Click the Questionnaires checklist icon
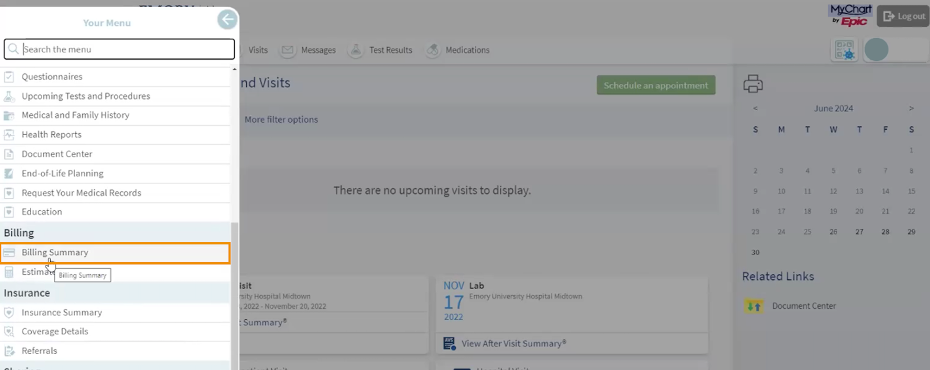Image resolution: width=930 pixels, height=370 pixels. tap(9, 77)
